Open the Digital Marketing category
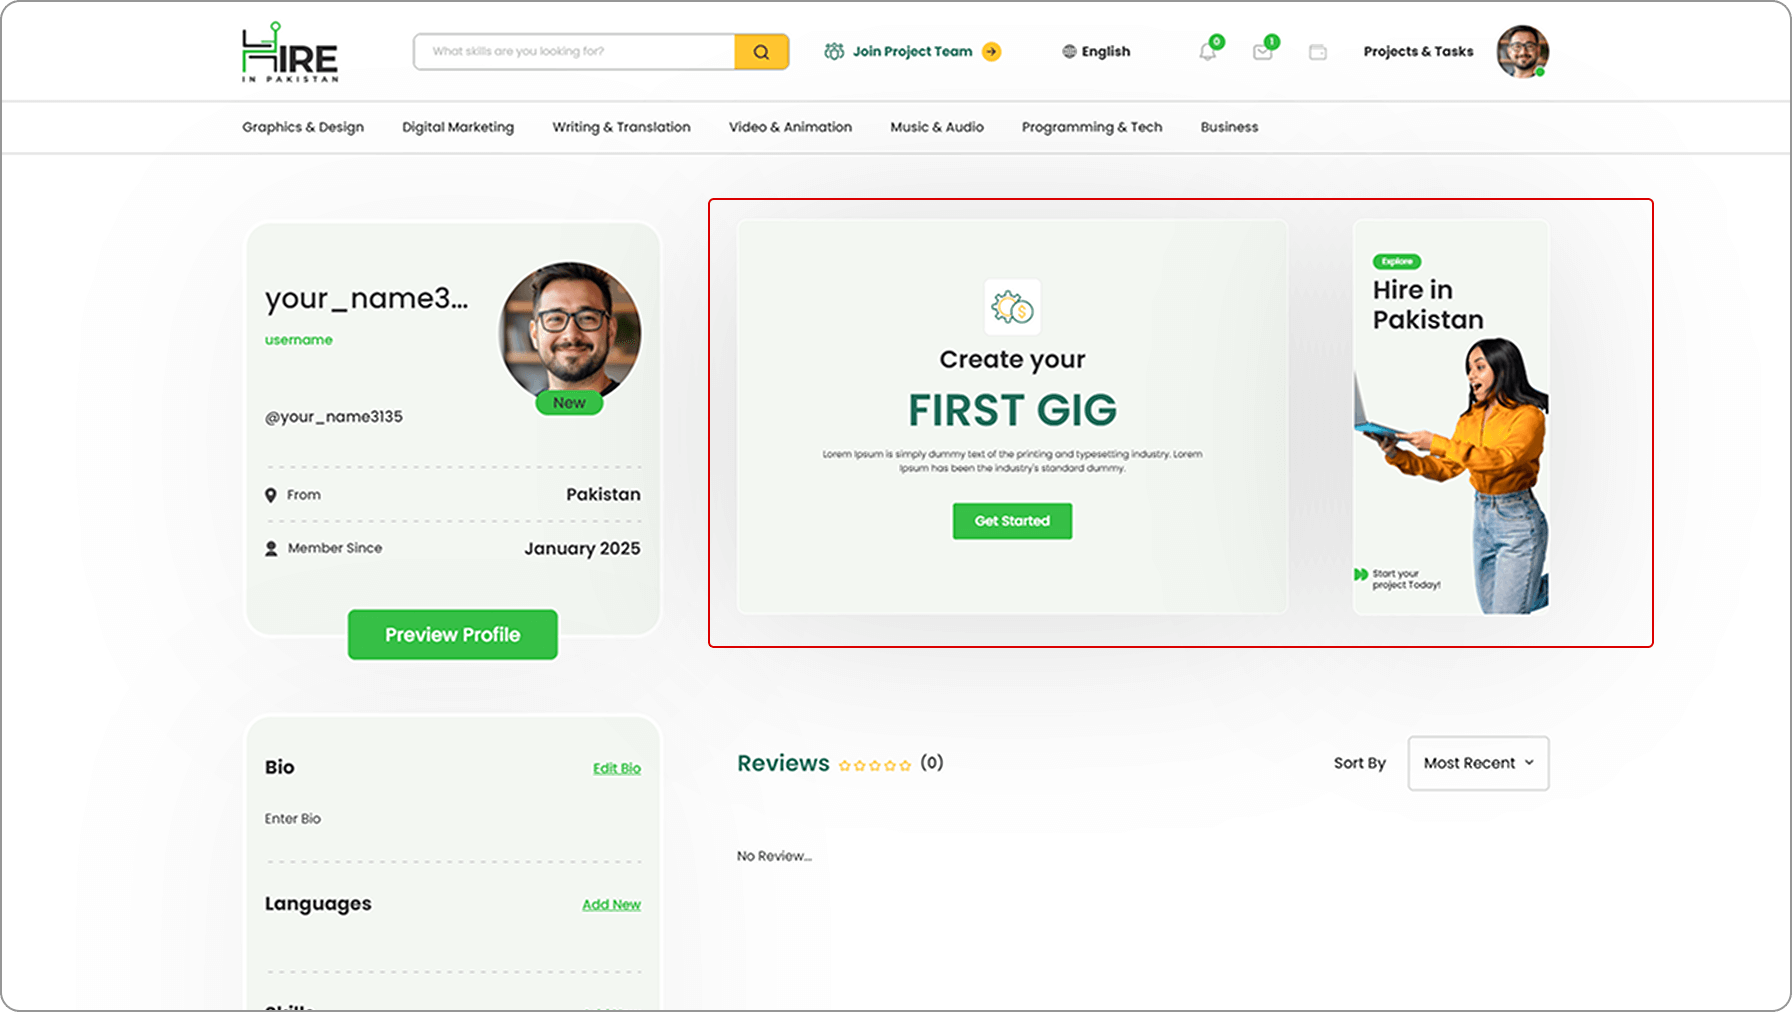The height and width of the screenshot is (1012, 1792). click(x=458, y=127)
